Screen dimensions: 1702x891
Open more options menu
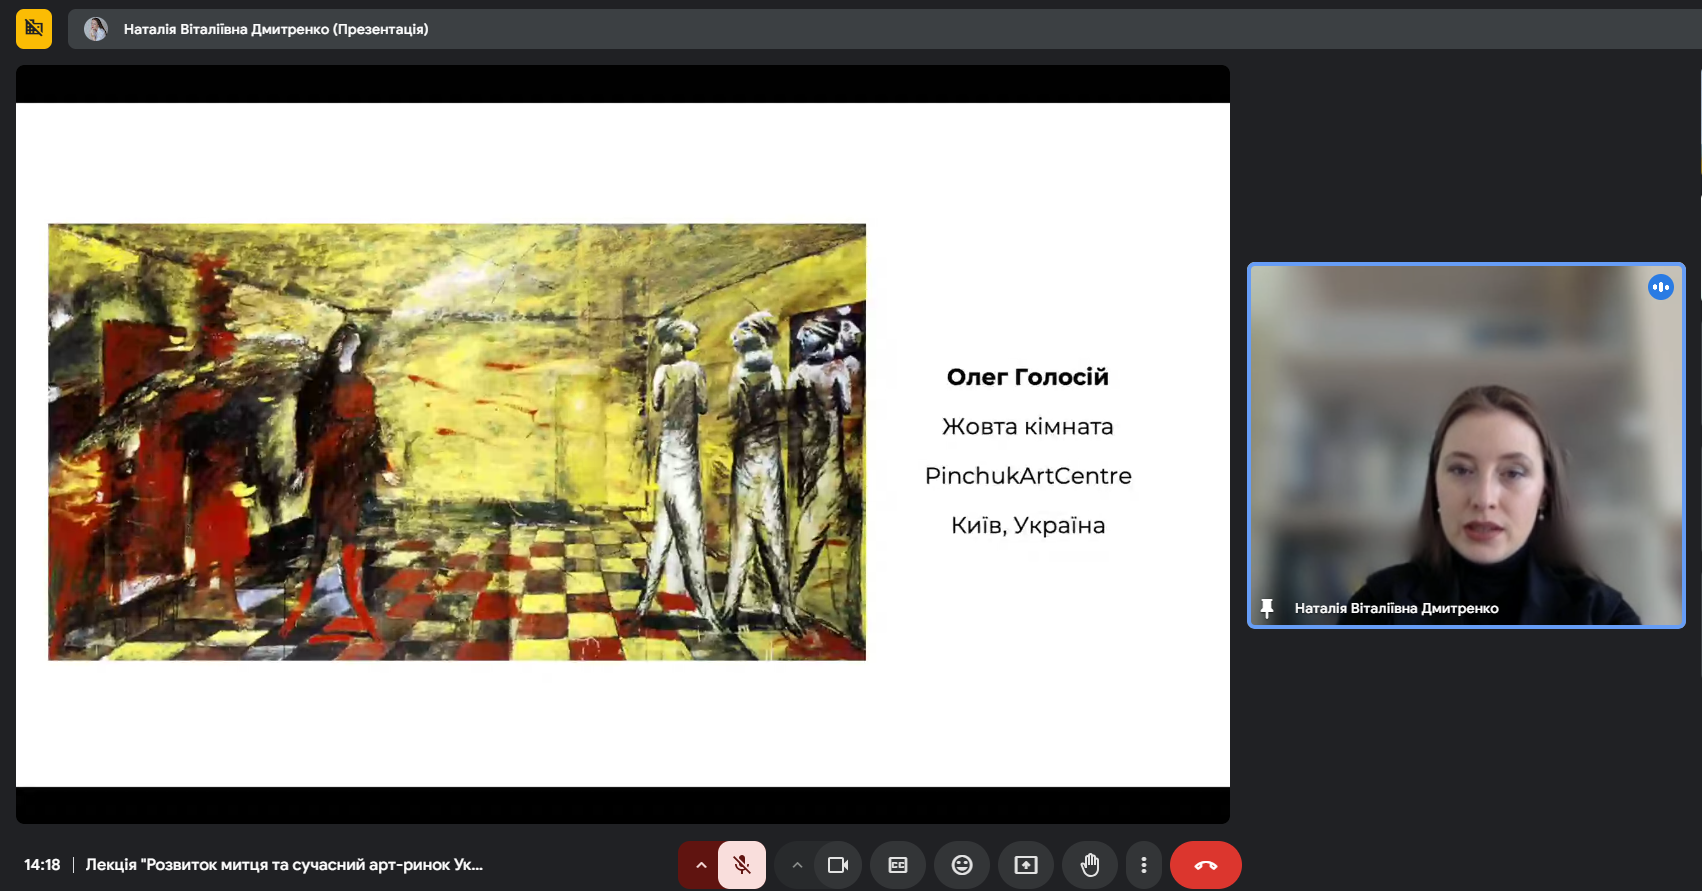1144,865
